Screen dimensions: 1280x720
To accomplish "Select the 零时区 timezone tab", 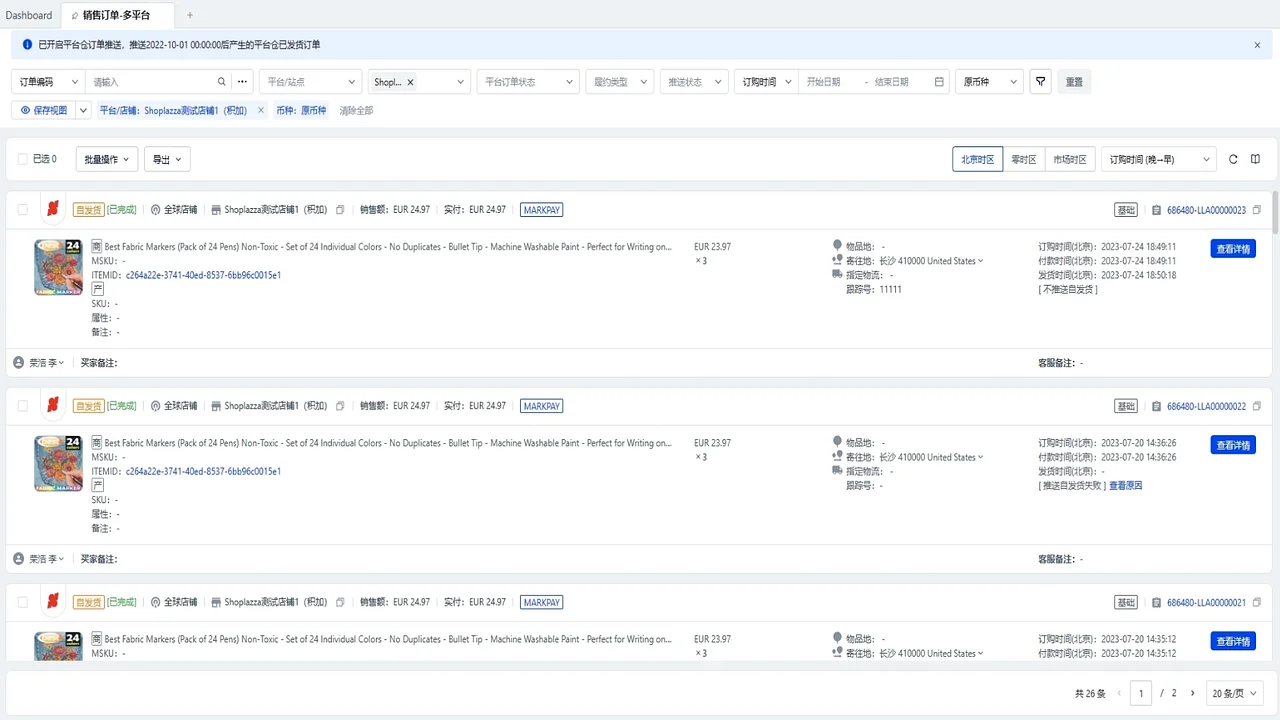I will (x=1023, y=158).
